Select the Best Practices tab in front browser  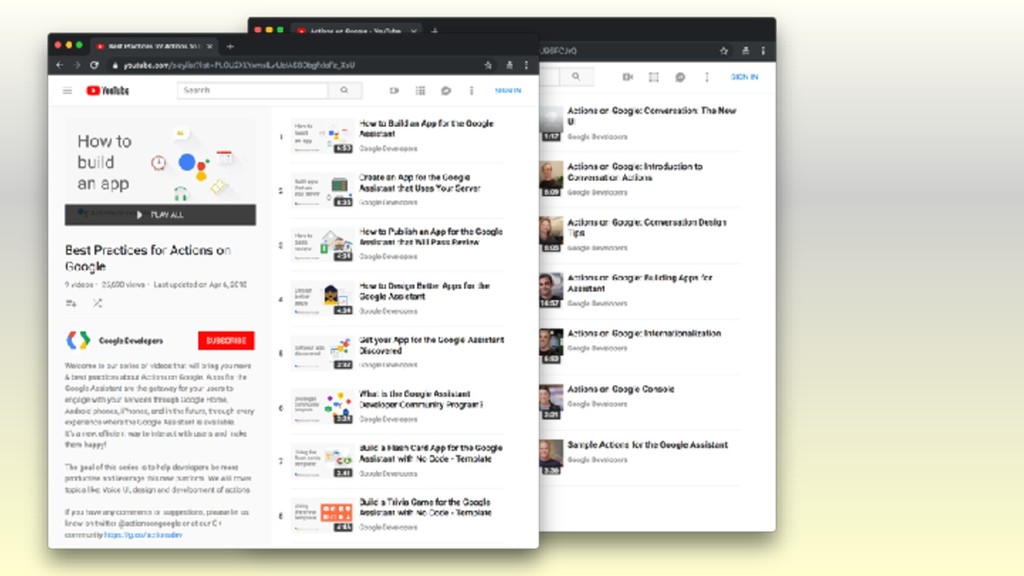(x=154, y=46)
